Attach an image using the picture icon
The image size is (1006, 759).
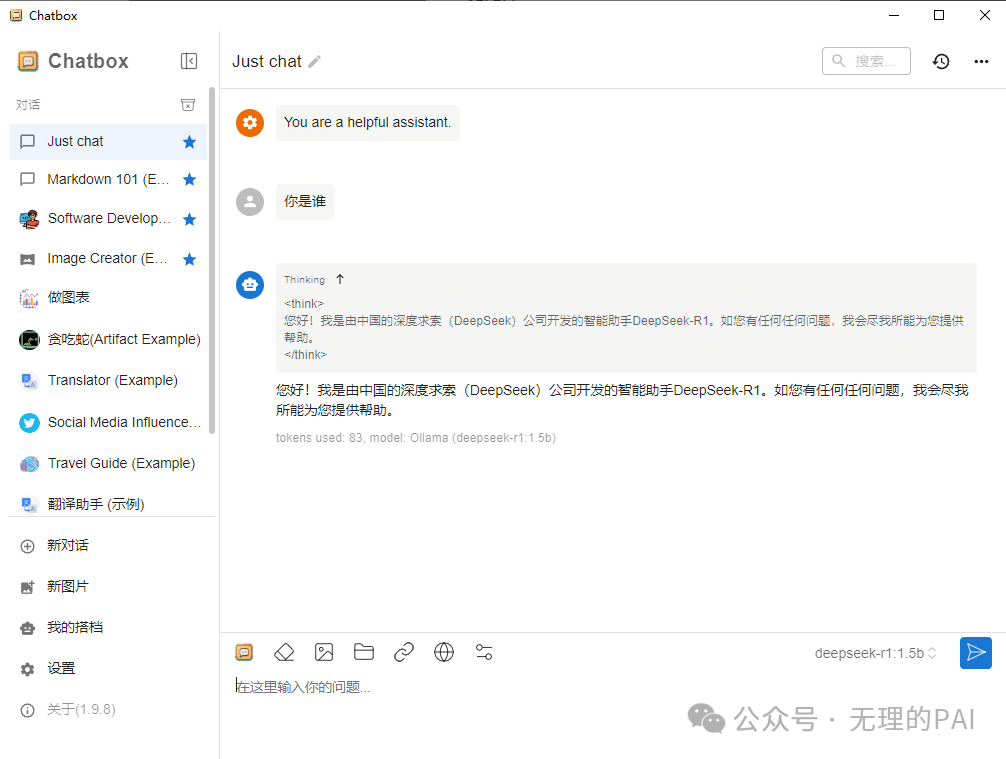(x=324, y=652)
